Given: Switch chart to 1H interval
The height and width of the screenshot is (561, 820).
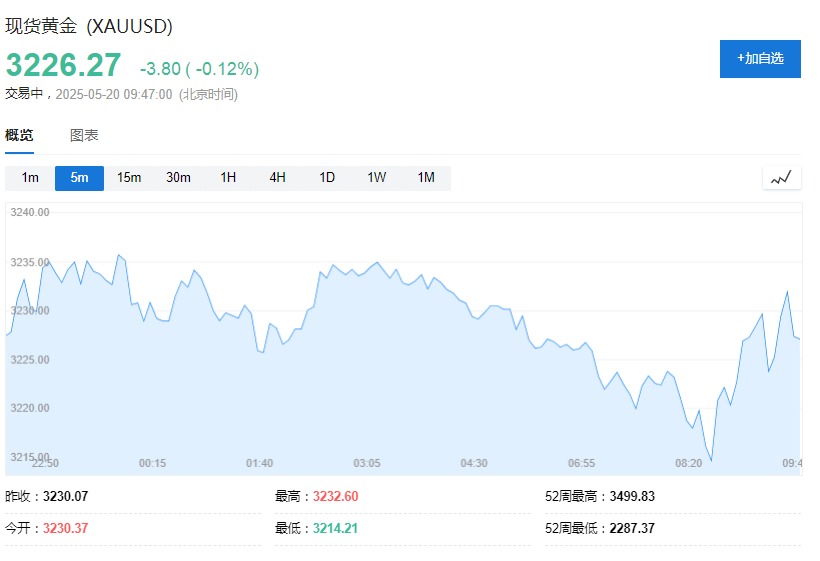Looking at the screenshot, I should 228,178.
